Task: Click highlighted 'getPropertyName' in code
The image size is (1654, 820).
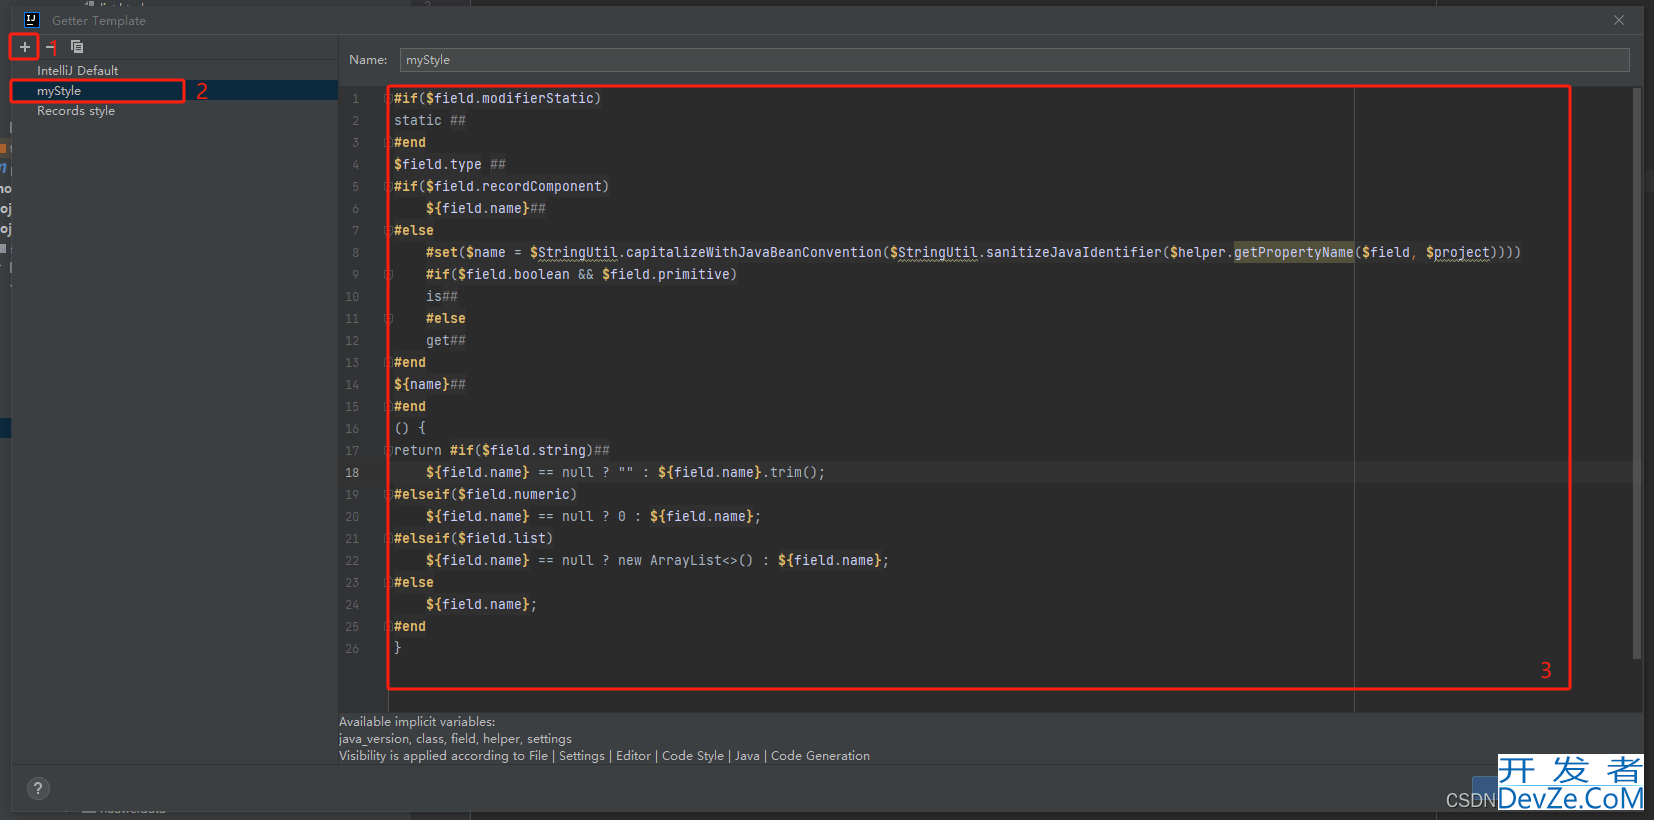Action: tap(1293, 252)
